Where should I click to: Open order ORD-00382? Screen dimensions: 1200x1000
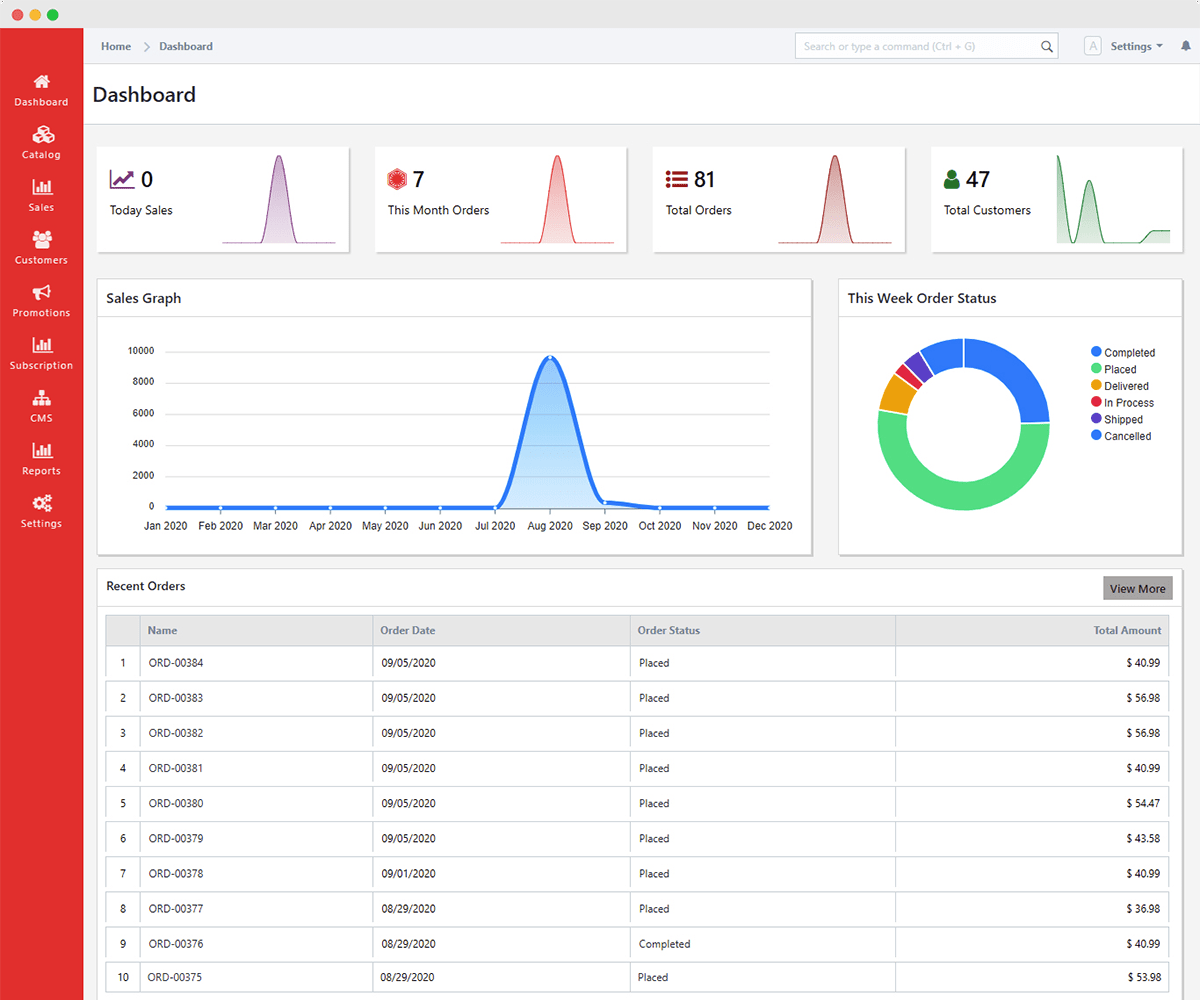[176, 733]
